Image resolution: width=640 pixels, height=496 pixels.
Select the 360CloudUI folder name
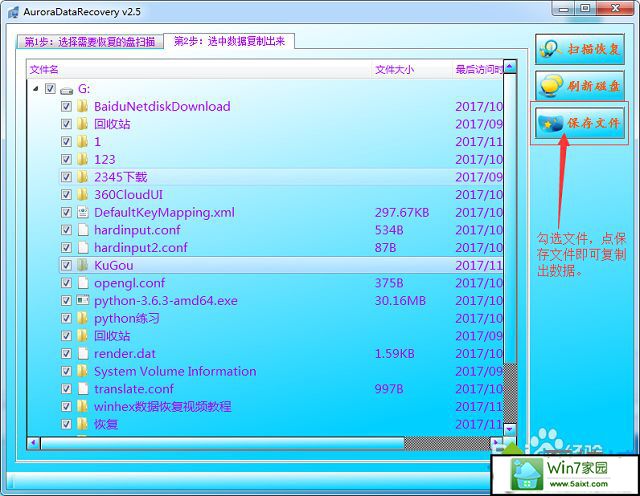coord(129,194)
